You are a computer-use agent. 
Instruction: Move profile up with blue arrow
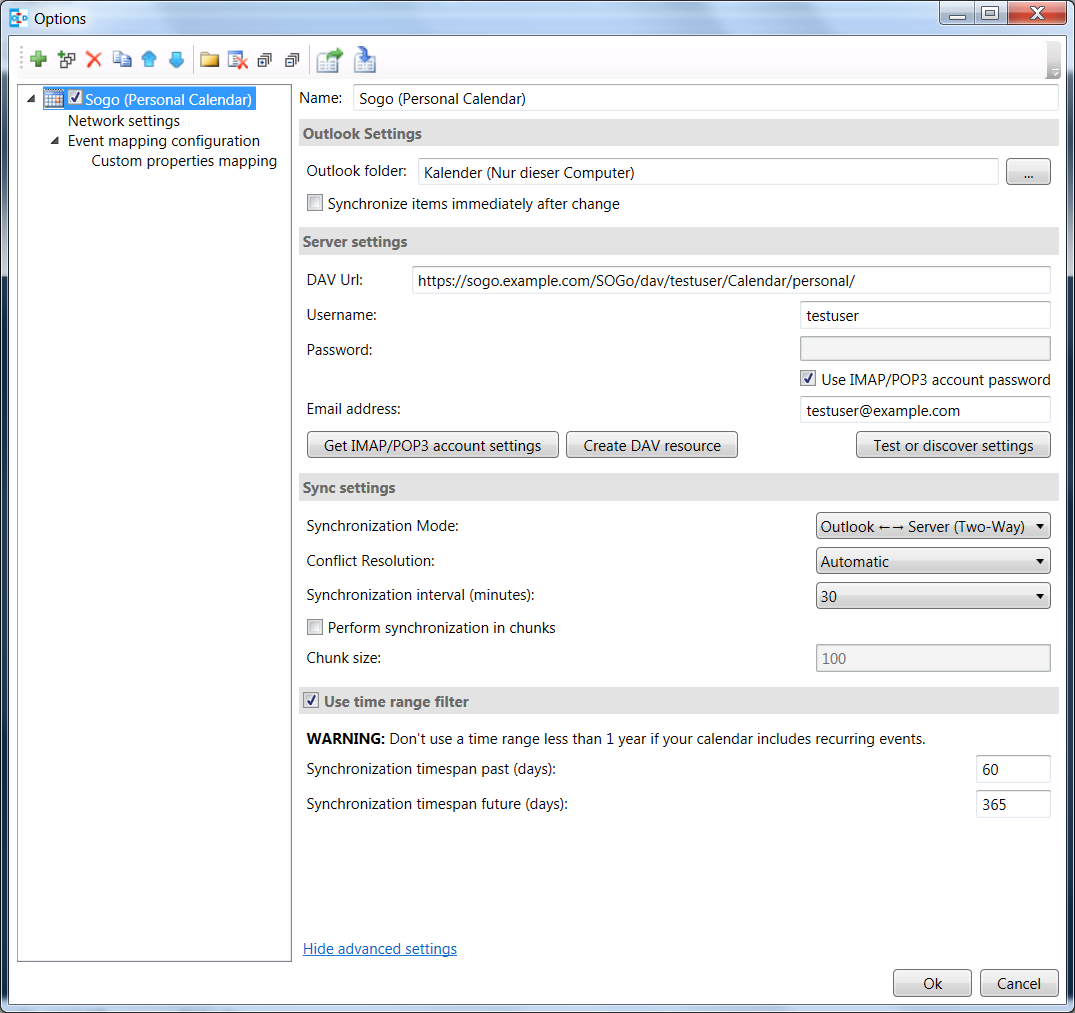(149, 60)
